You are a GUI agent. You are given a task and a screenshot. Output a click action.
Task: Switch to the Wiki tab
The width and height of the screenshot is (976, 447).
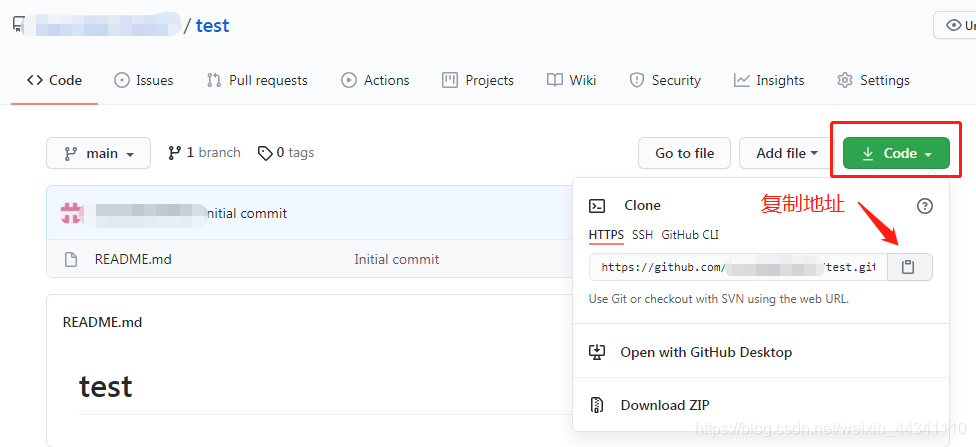tap(571, 80)
